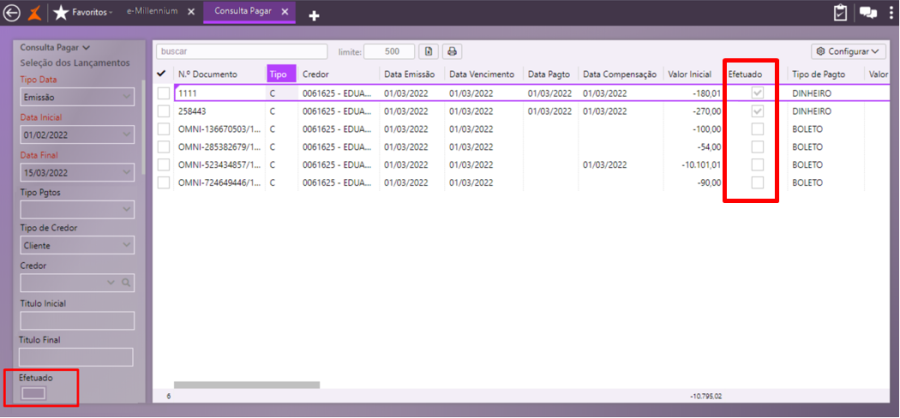The width and height of the screenshot is (900, 418).
Task: Switch to the e-Millennium tab
Action: point(152,11)
